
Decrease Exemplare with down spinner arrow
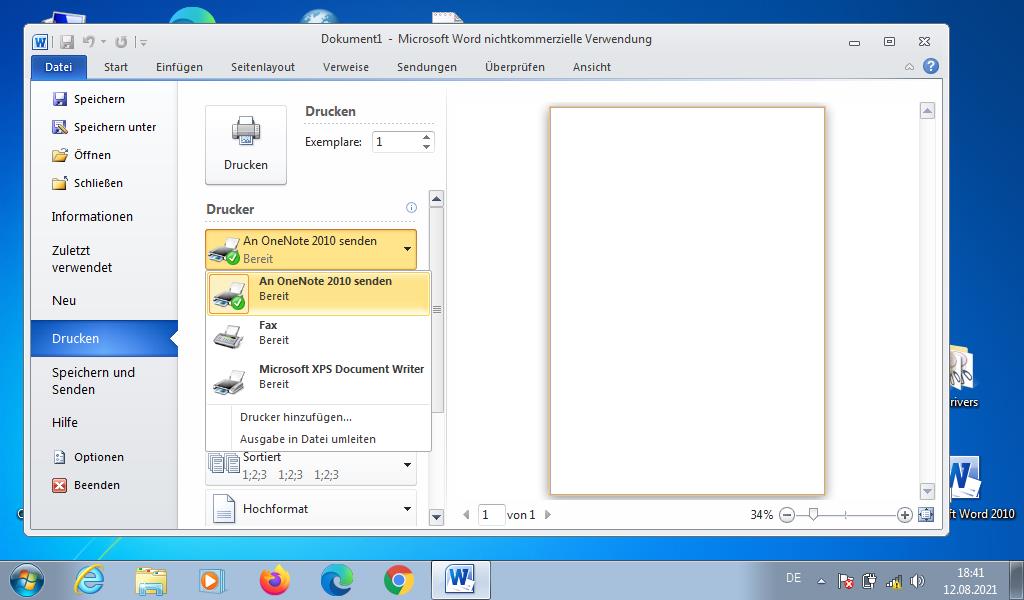[x=426, y=147]
